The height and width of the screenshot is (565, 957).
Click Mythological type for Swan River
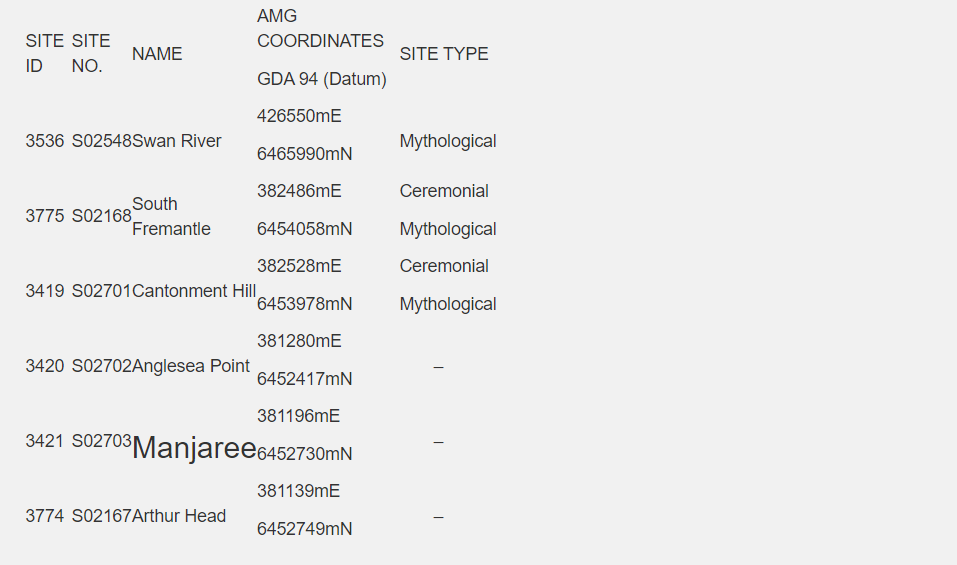[x=448, y=141]
